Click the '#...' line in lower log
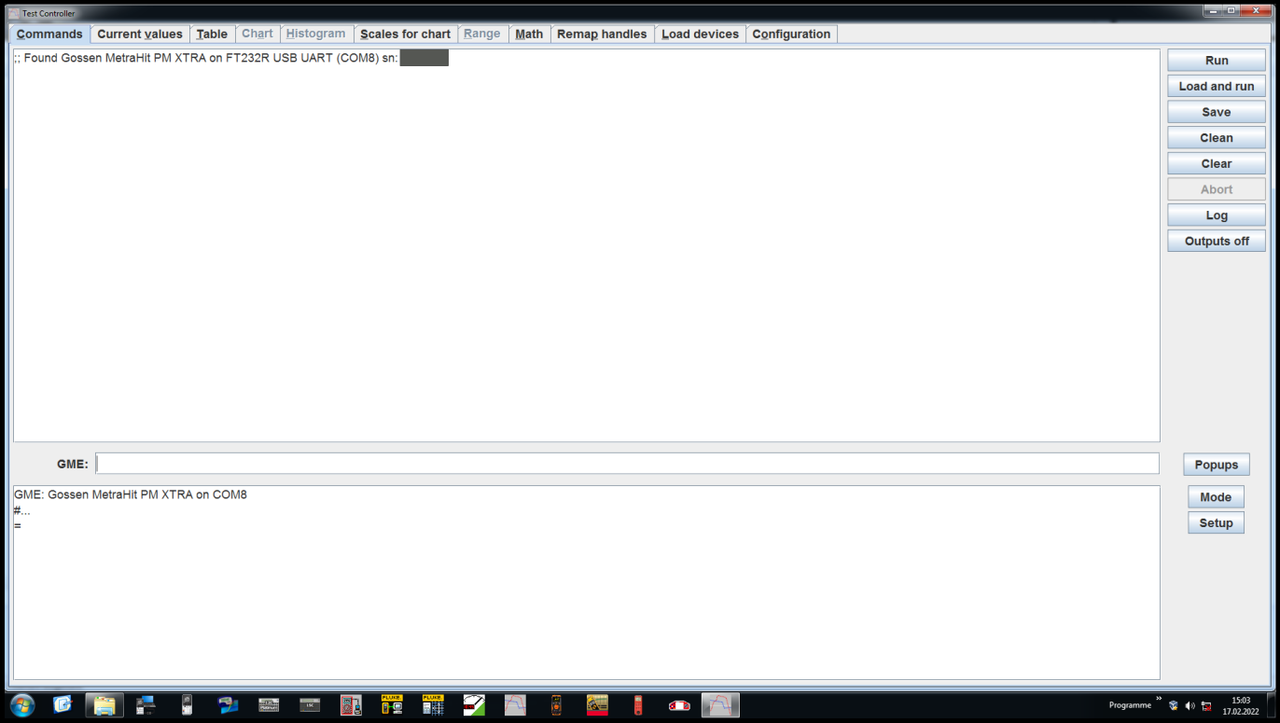1280x723 pixels. [x=22, y=510]
